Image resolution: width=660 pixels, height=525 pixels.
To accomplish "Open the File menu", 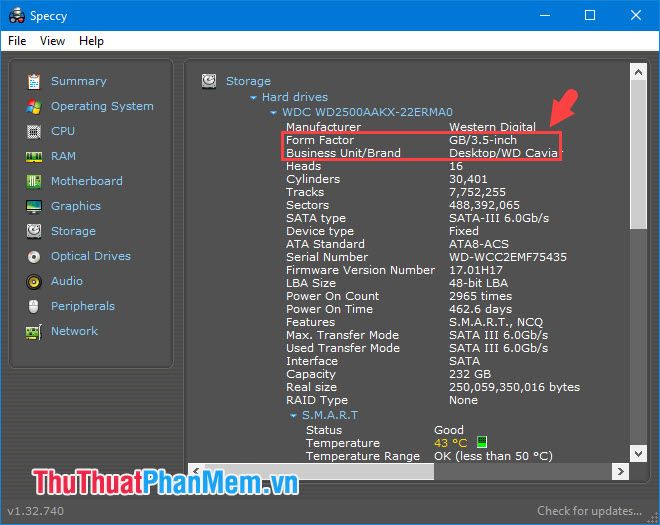I will coord(17,41).
